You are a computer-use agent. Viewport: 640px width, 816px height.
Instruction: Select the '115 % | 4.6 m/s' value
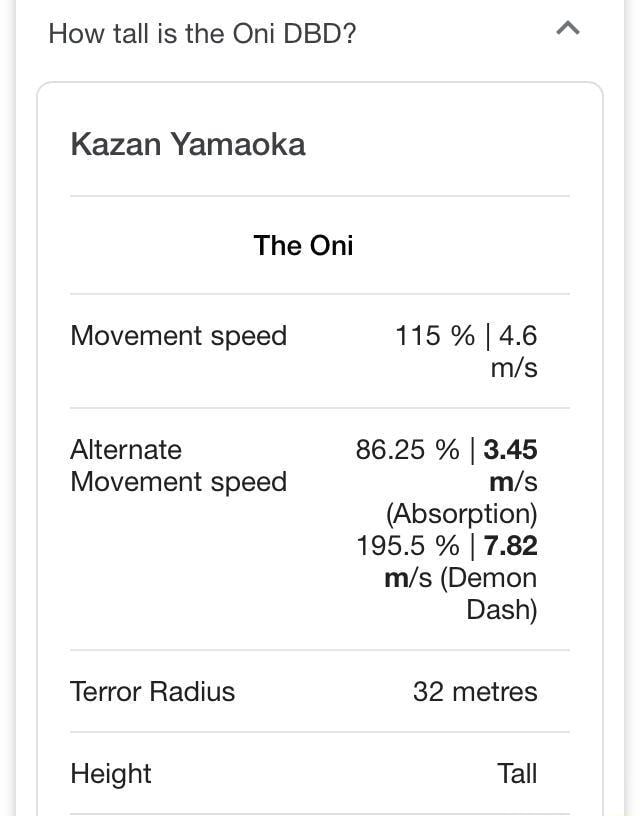[x=467, y=350]
